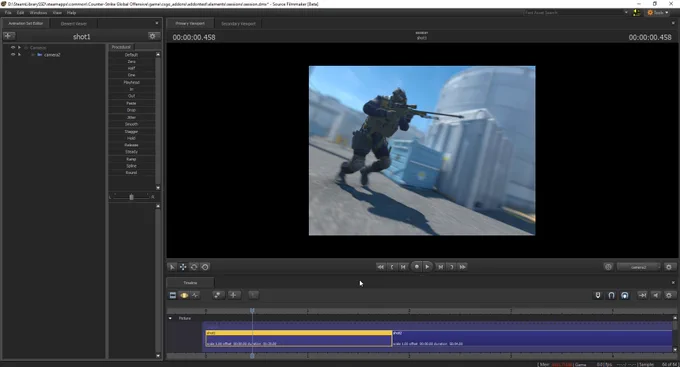This screenshot has width=680, height=367.
Task: Open the timeline settings gear
Action: pos(669,295)
